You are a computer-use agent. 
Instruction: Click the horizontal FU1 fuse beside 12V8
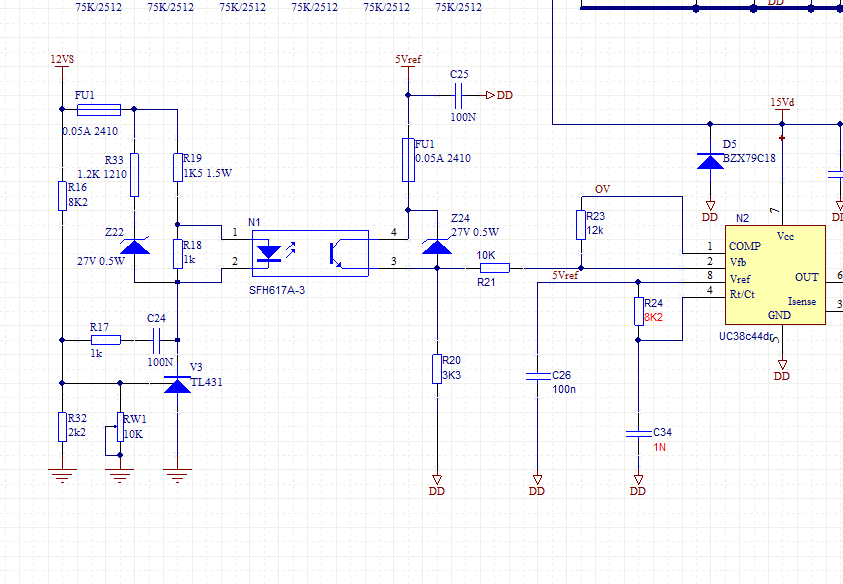(99, 110)
